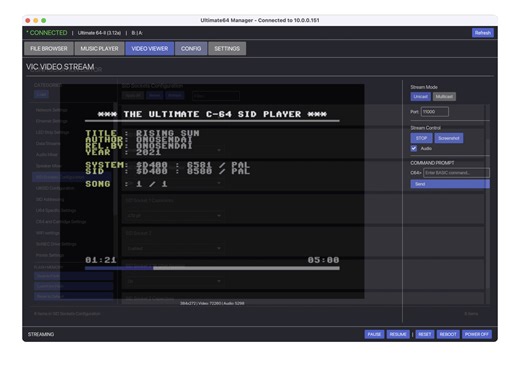Pause the machine with PAUSE button
The height and width of the screenshot is (371, 520).
click(x=374, y=334)
